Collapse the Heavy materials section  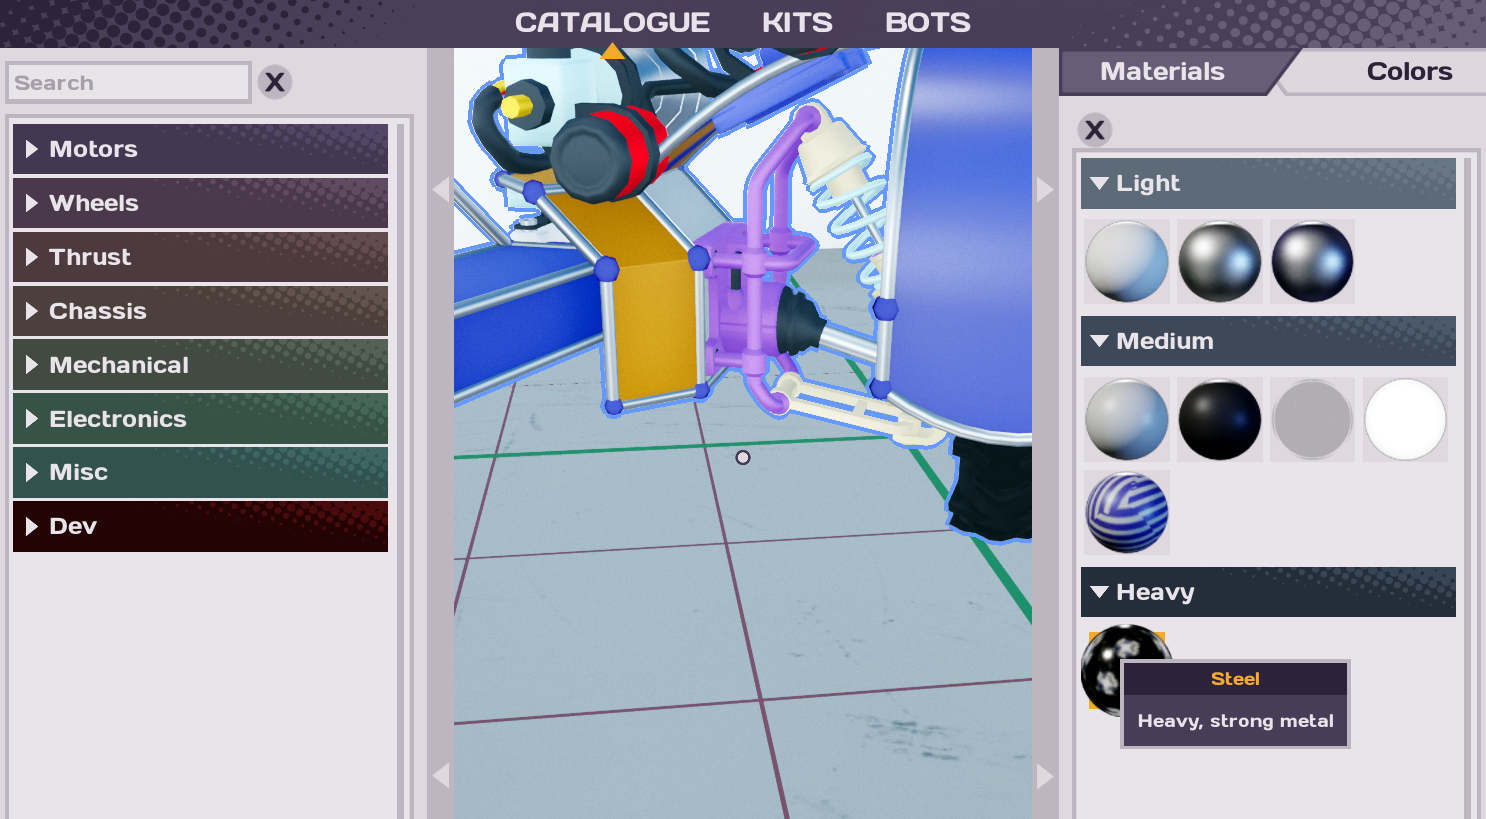point(1268,592)
